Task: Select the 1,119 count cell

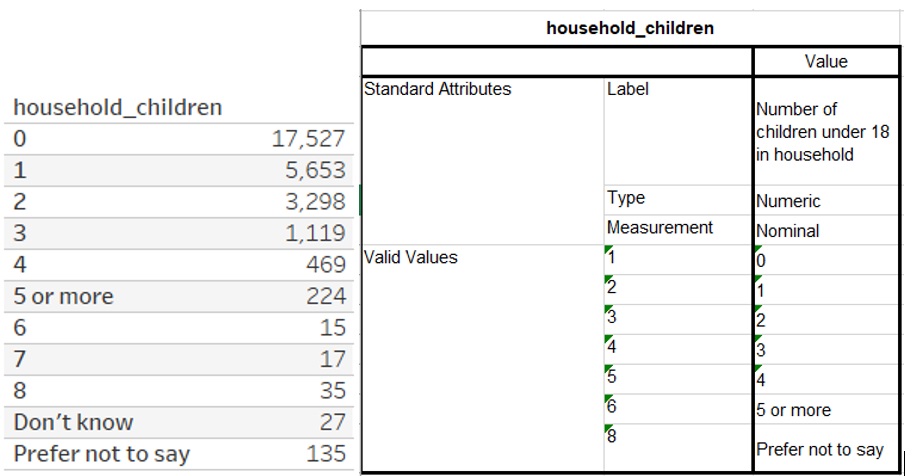Action: click(315, 234)
